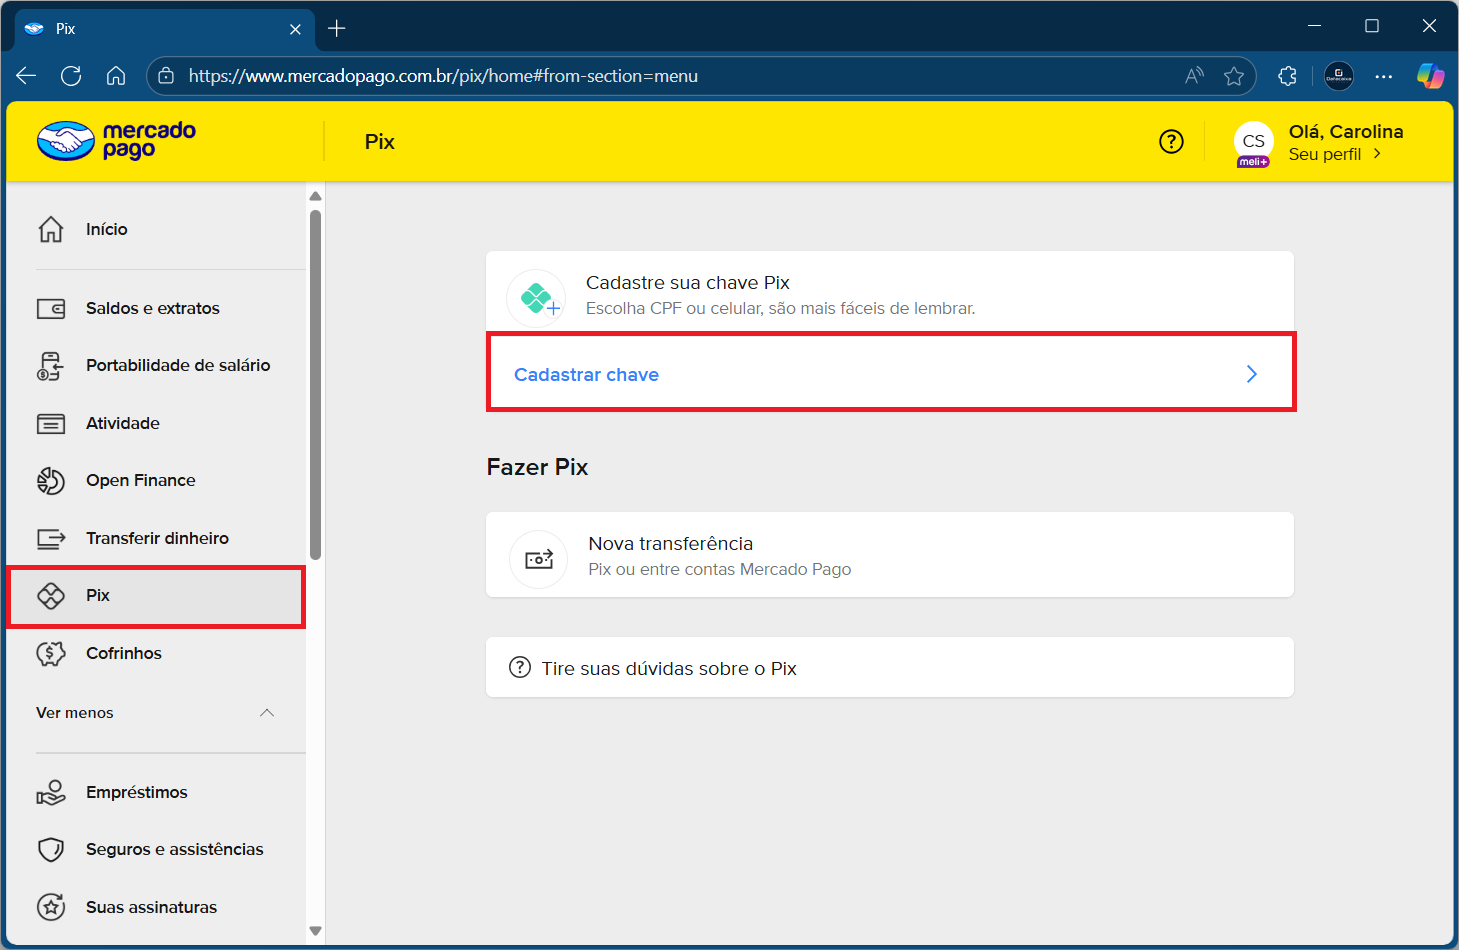This screenshot has width=1459, height=950.
Task: Click the CS profile avatar
Action: coord(1253,142)
